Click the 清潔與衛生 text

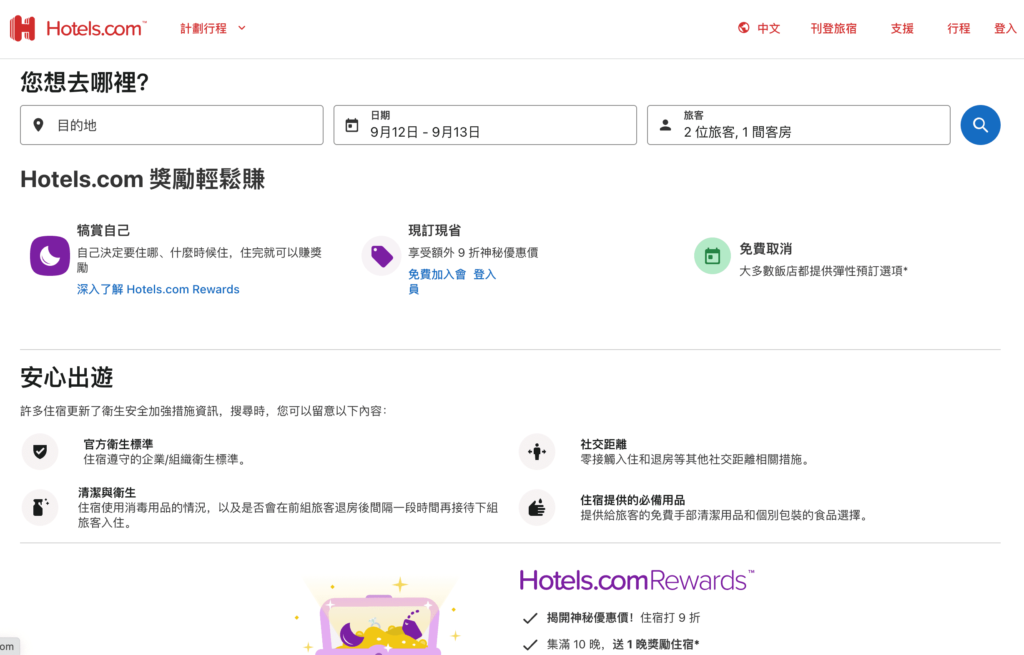[x=106, y=492]
